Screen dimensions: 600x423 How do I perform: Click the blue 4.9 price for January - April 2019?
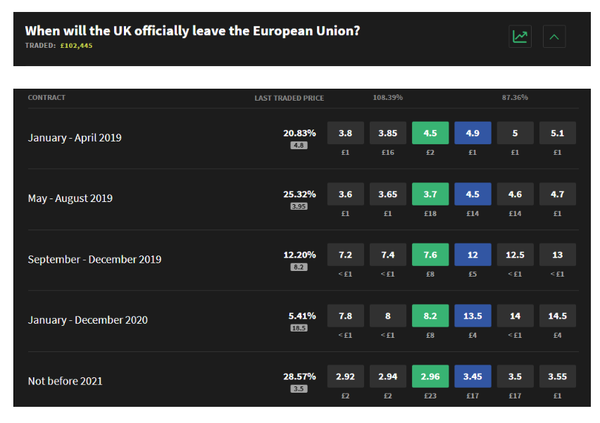(473, 132)
